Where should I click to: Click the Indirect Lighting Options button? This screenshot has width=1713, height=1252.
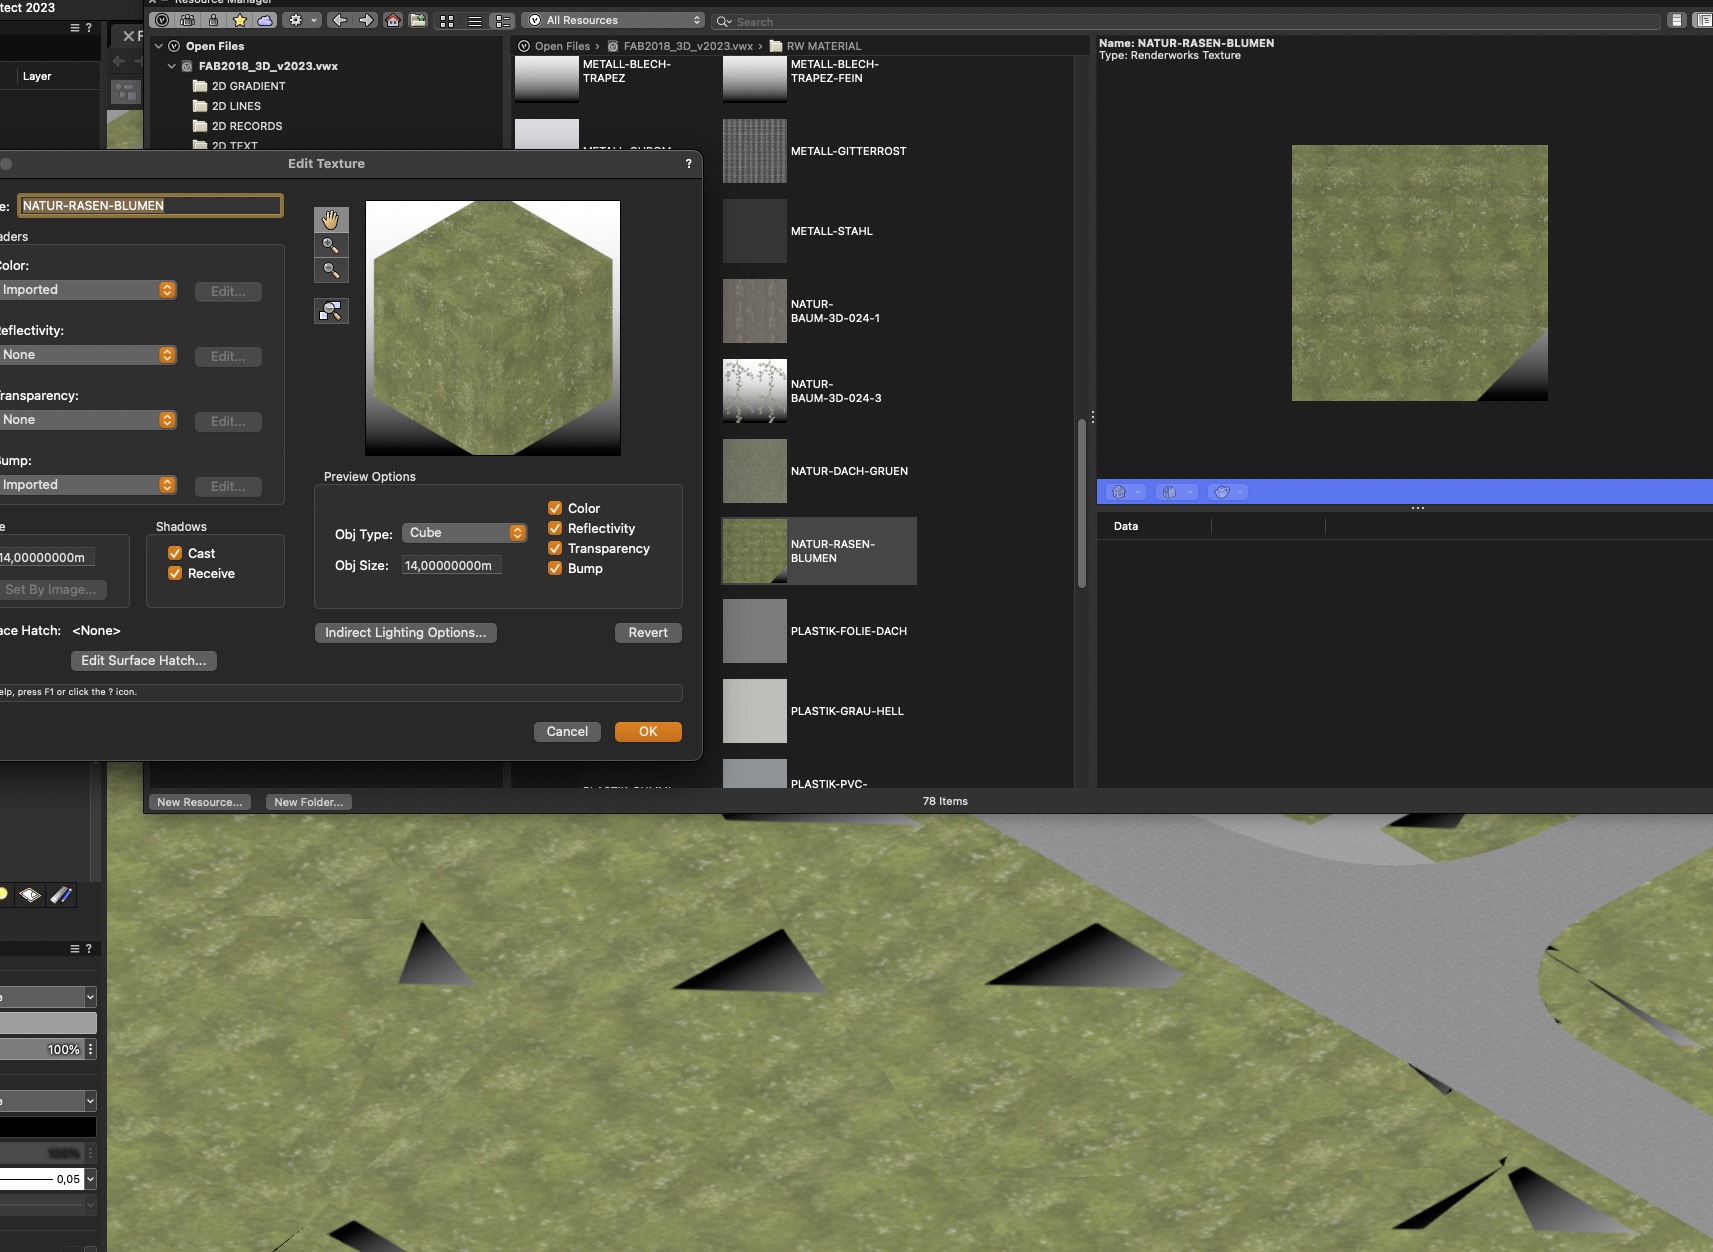405,632
